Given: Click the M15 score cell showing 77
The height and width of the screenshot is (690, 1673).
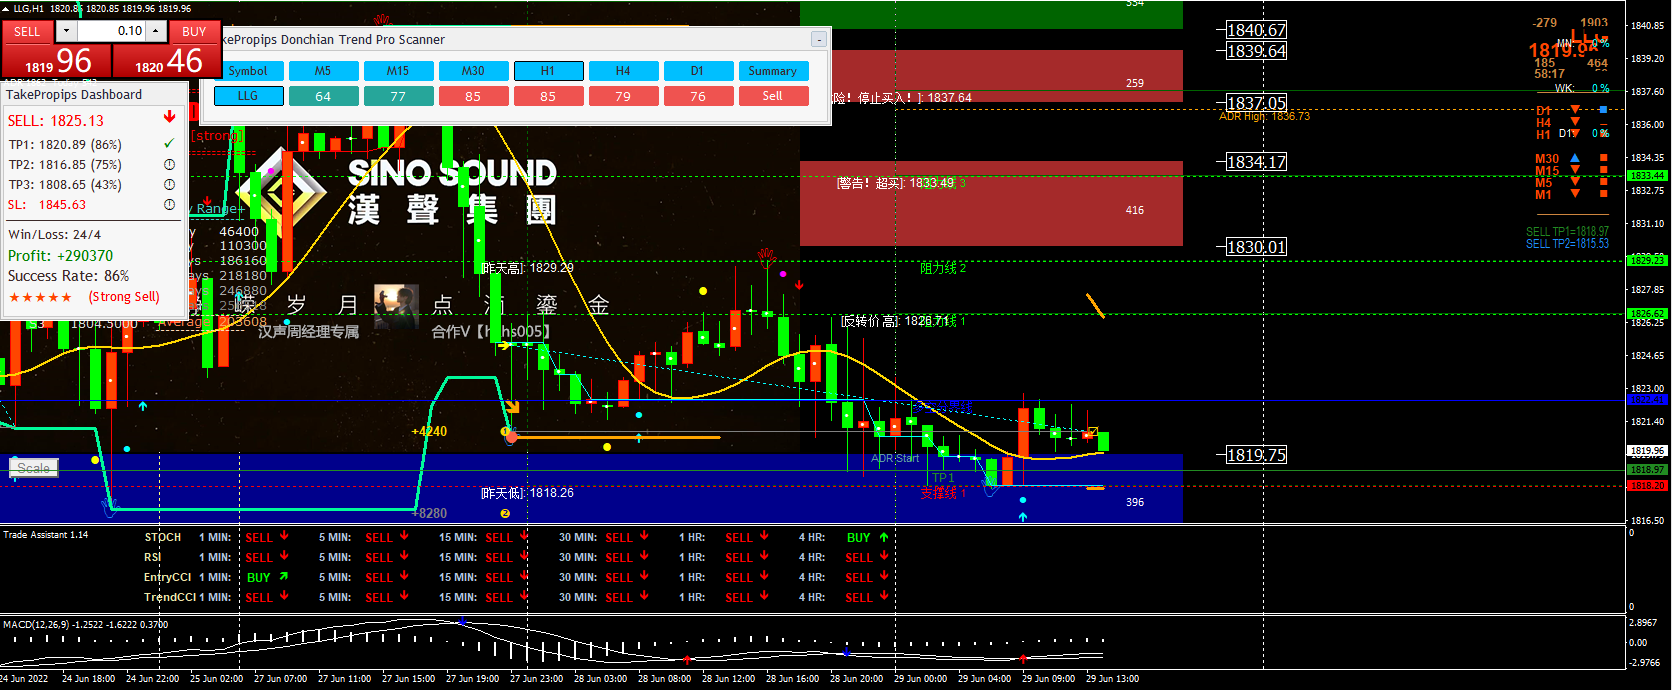Looking at the screenshot, I should 398,96.
